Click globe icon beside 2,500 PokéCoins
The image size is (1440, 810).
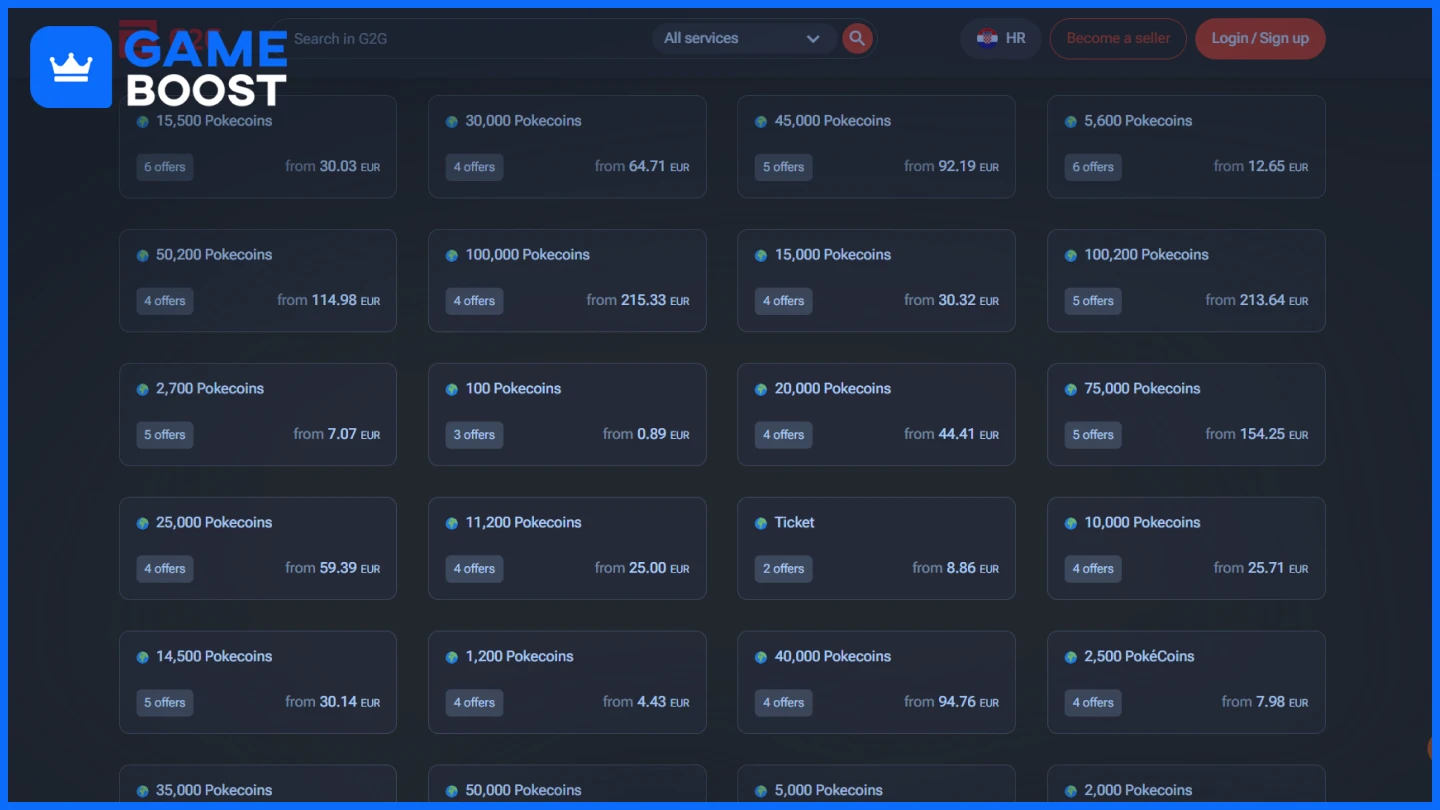point(1071,657)
